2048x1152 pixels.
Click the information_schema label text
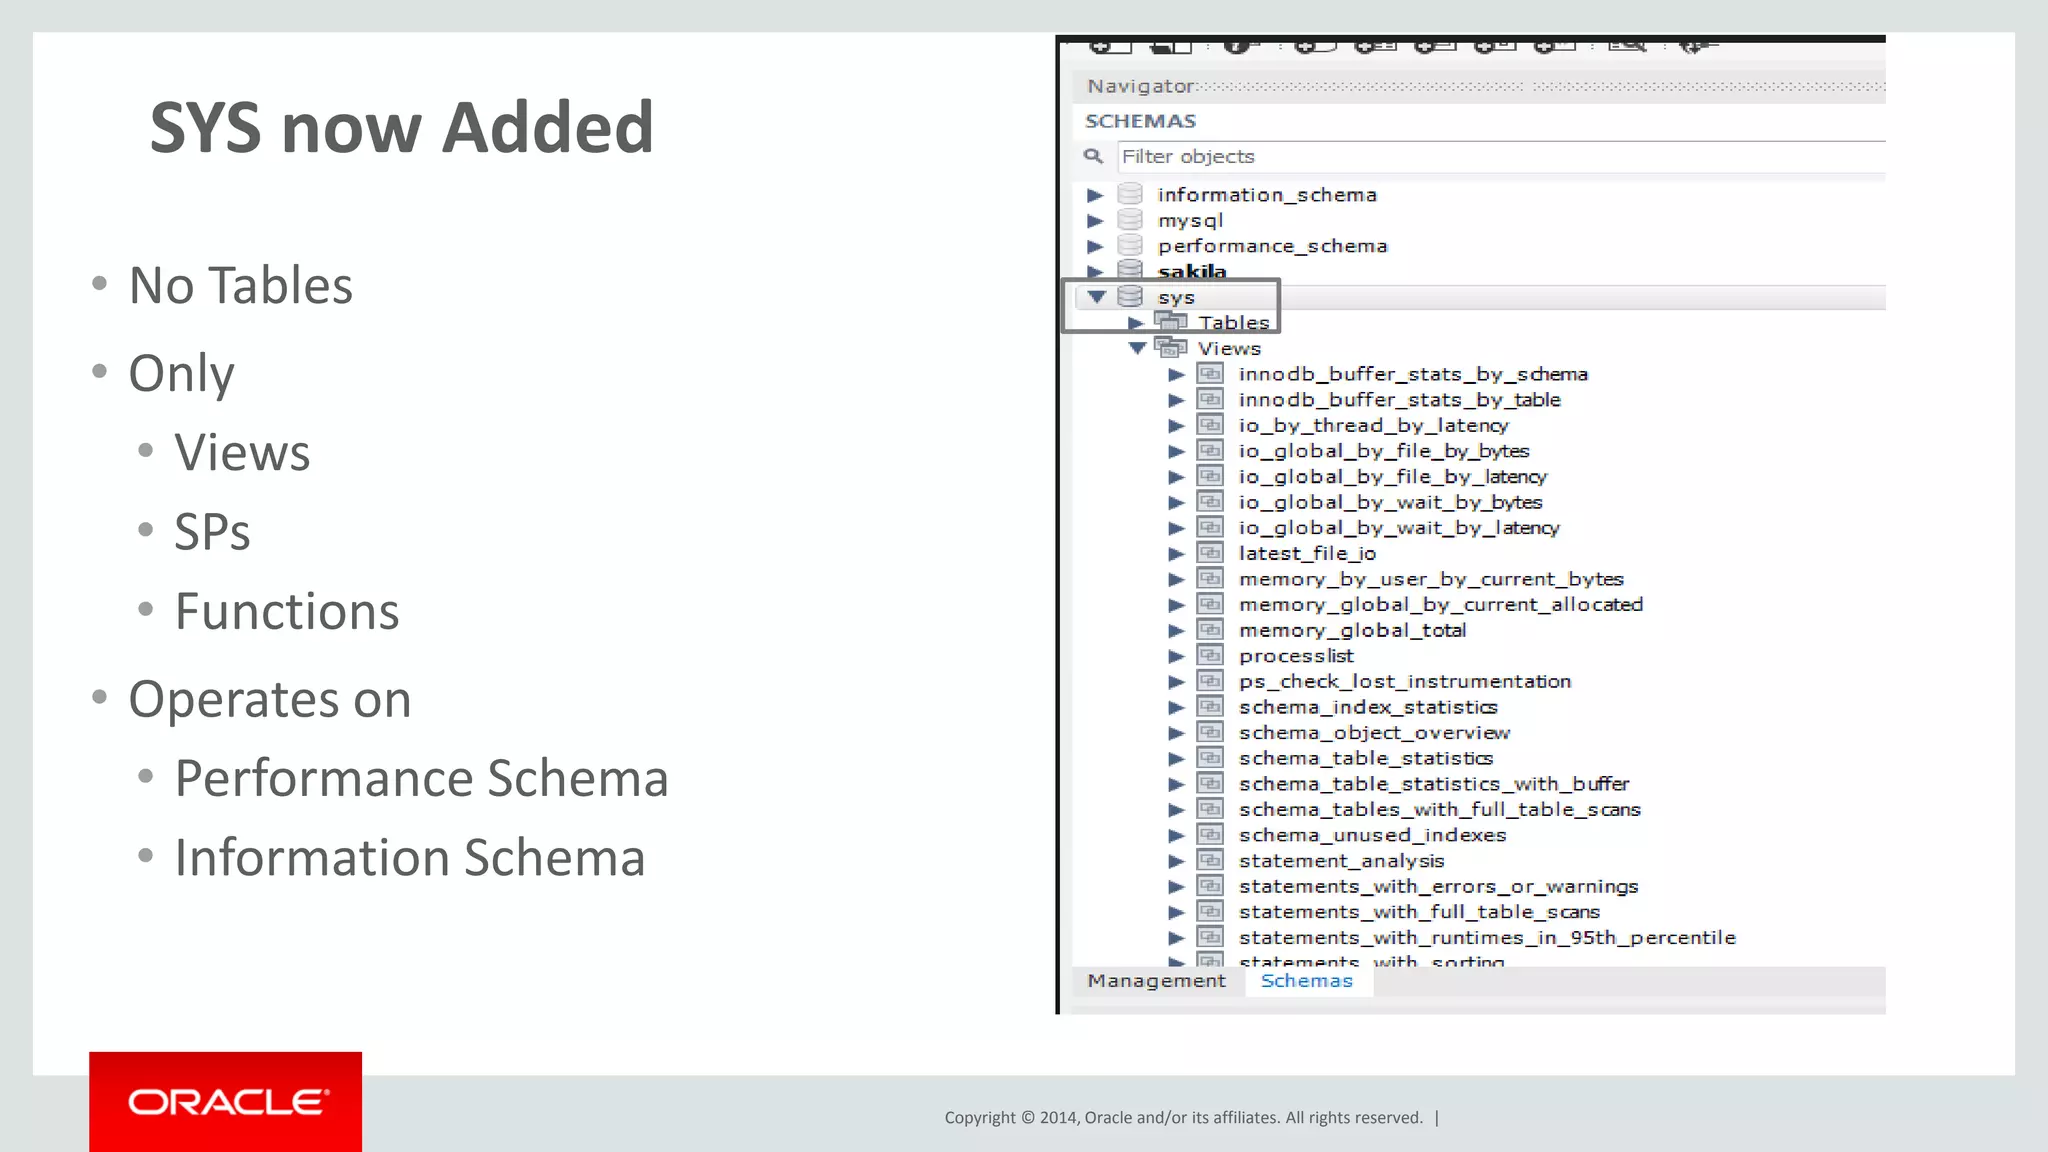(x=1267, y=195)
